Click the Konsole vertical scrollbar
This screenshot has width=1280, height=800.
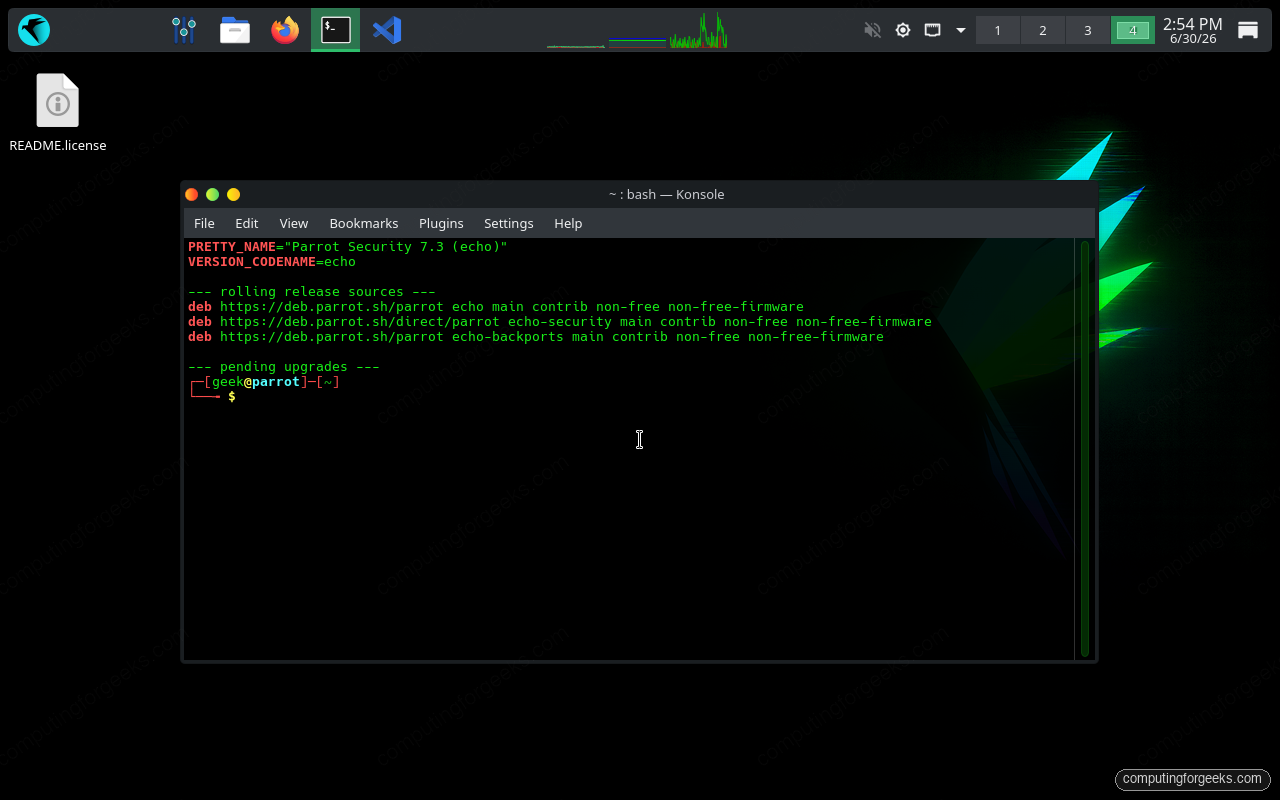[1084, 448]
